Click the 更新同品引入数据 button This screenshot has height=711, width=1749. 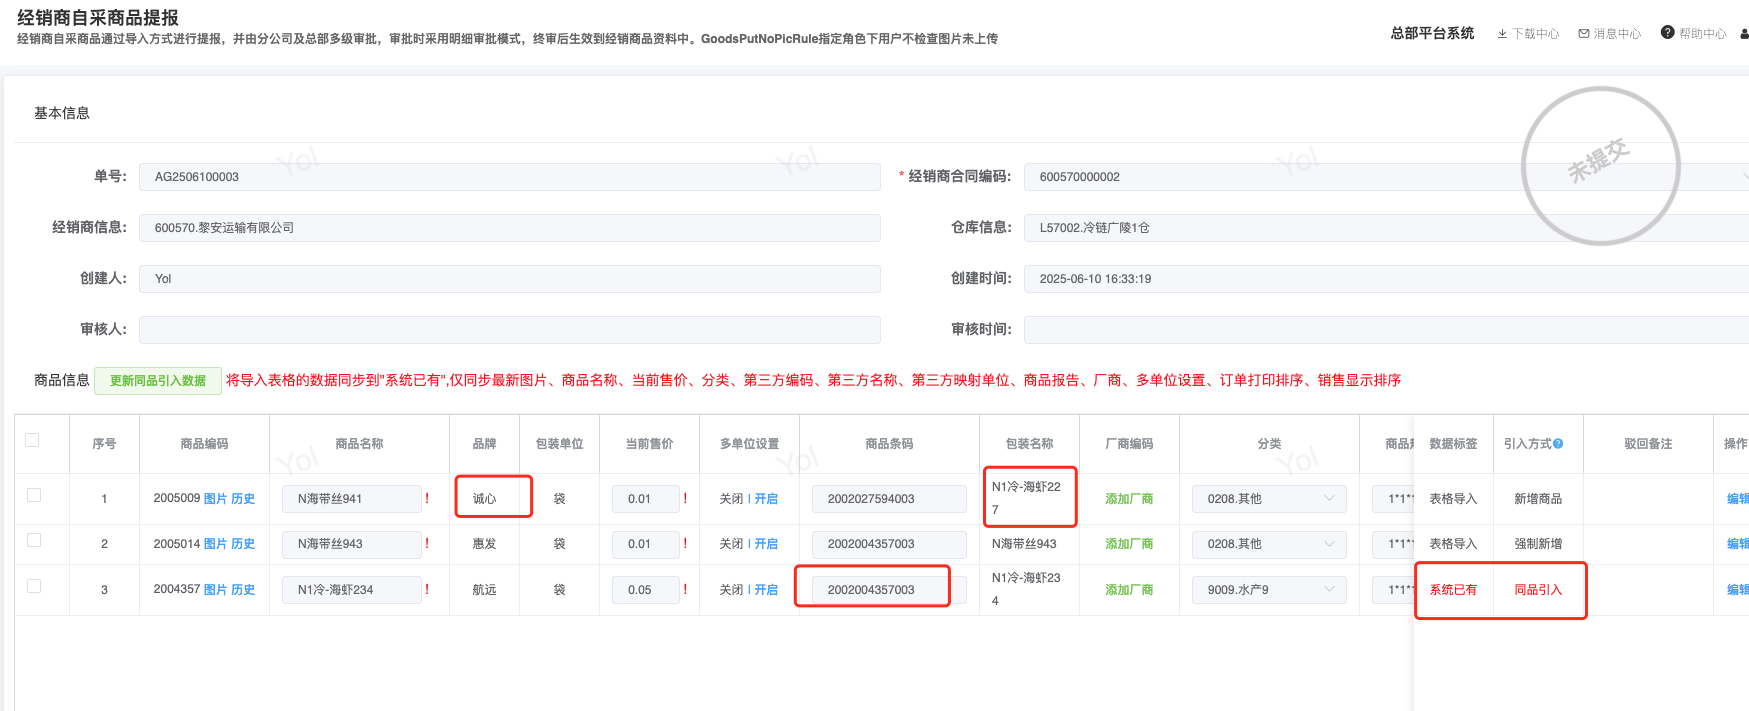click(158, 381)
